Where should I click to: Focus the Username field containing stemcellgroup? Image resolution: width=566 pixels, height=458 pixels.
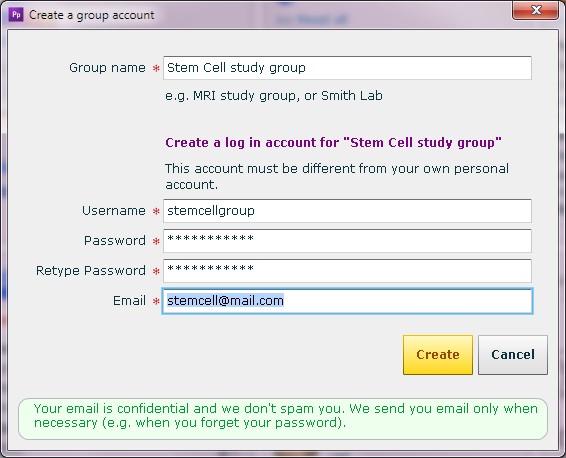(x=347, y=211)
